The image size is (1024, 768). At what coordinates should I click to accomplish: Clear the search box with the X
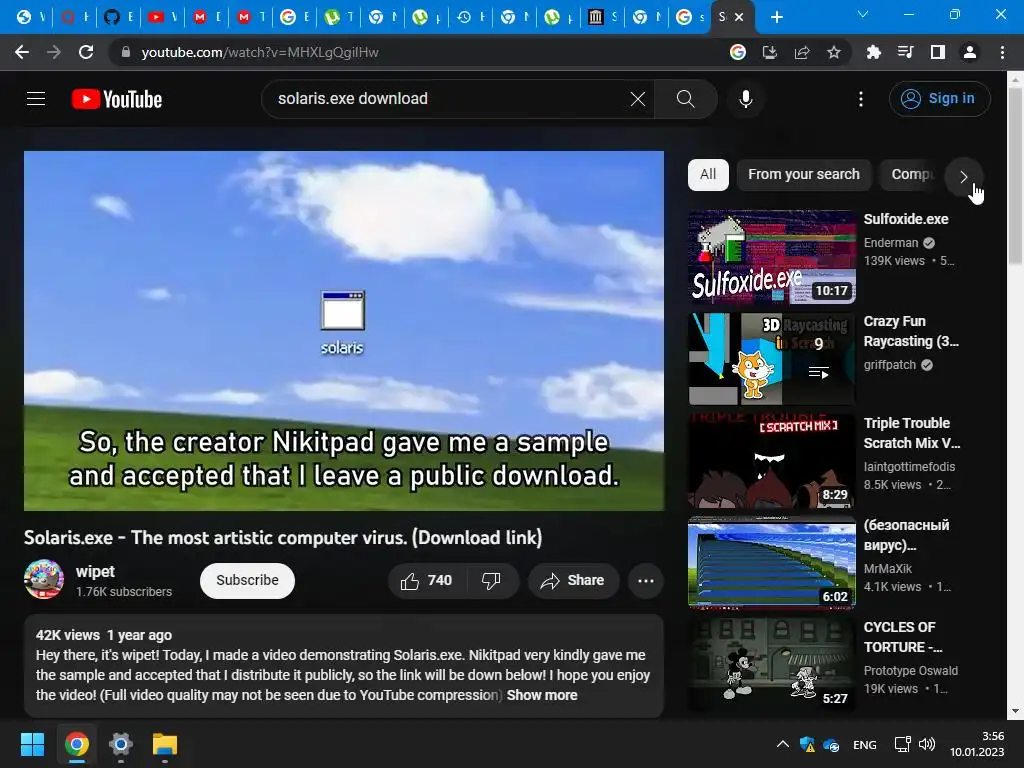point(637,99)
